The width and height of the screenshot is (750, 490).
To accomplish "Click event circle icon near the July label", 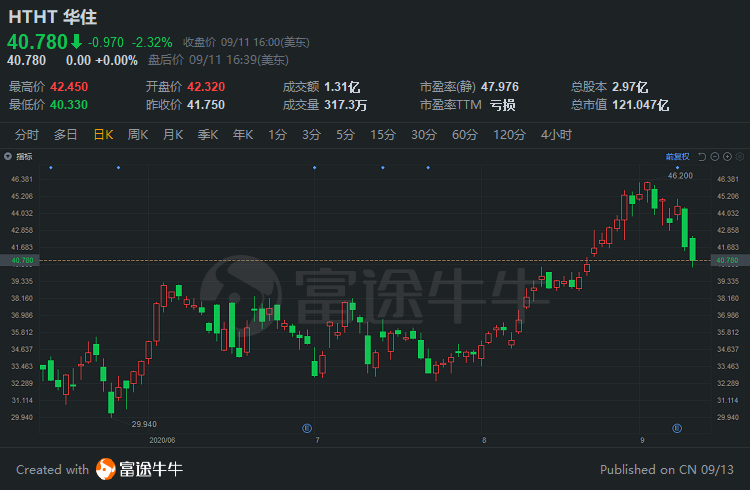I will (x=307, y=428).
